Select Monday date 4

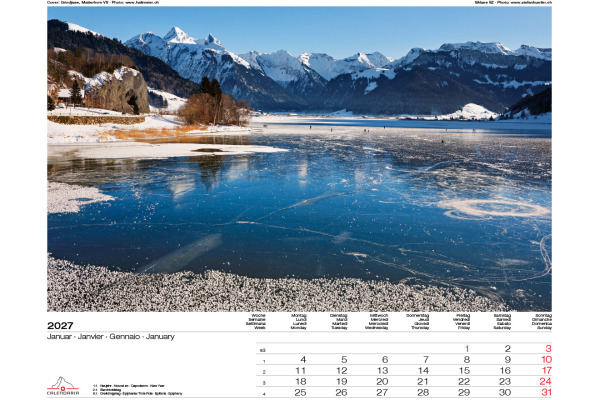pyautogui.click(x=303, y=360)
